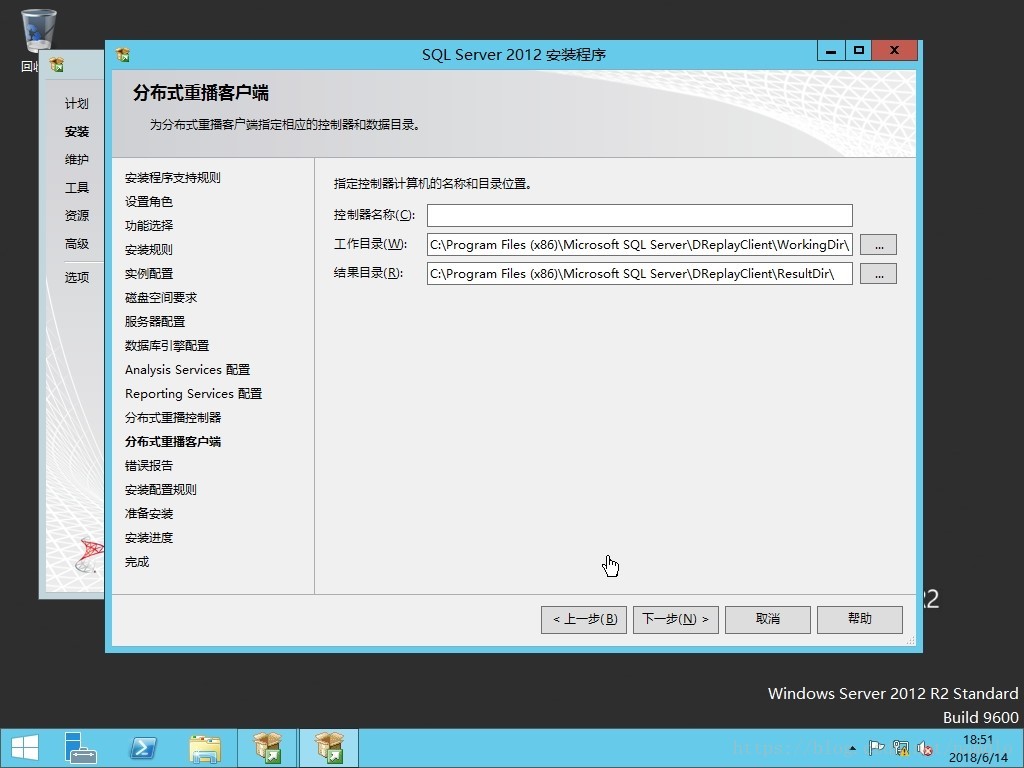Viewport: 1024px width, 768px height.
Task: Select 安装程序支持规则 step in sidebar
Action: pyautogui.click(x=172, y=178)
